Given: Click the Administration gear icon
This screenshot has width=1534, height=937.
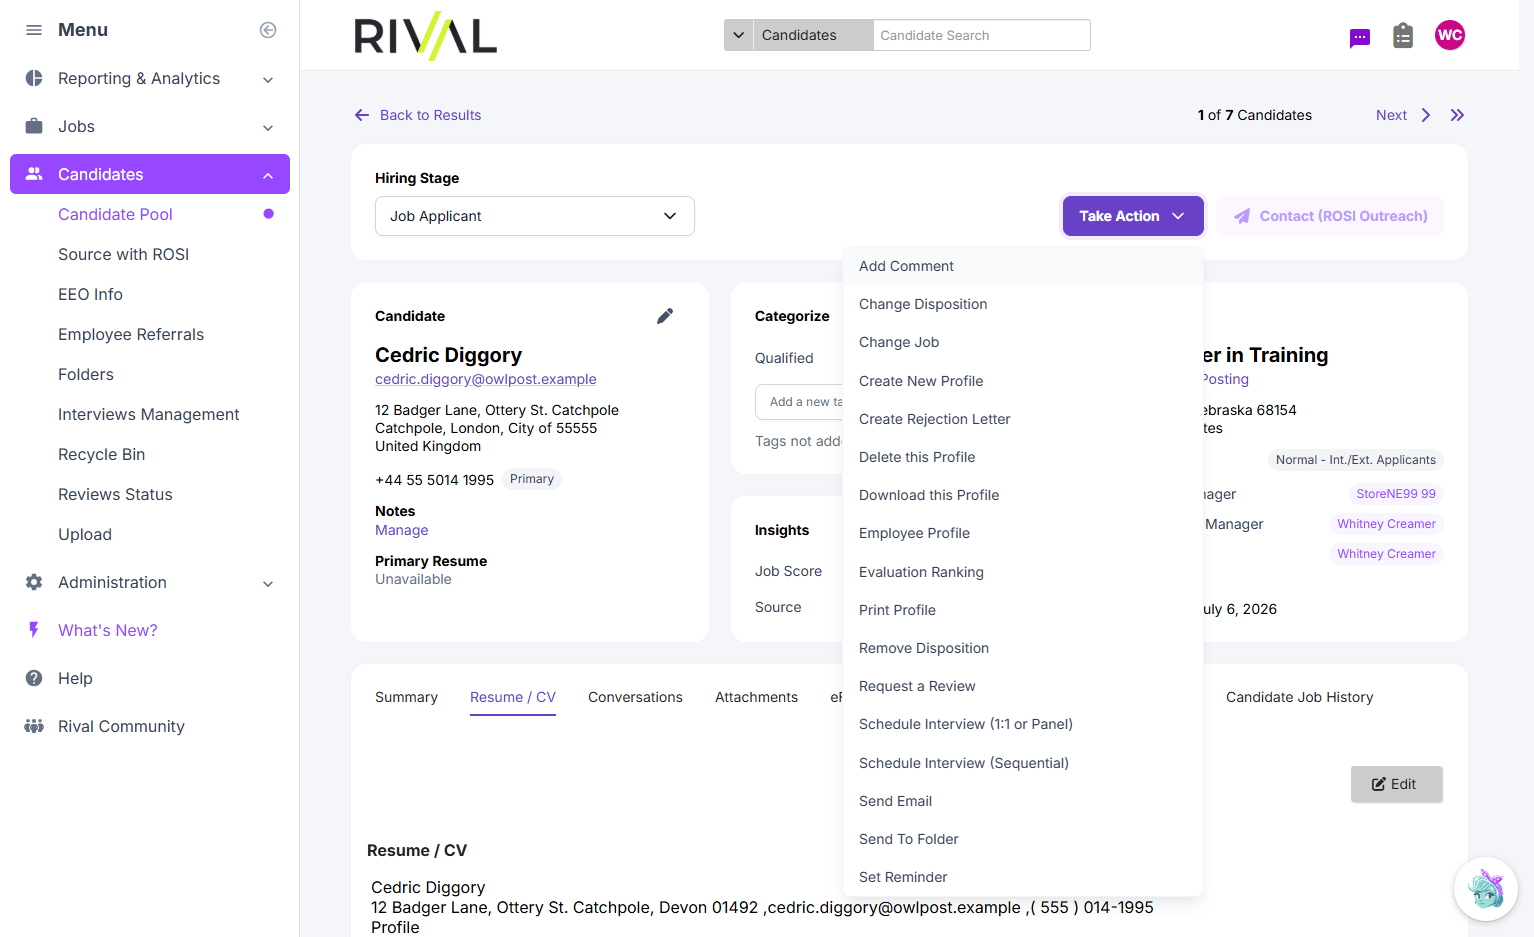Looking at the screenshot, I should coord(34,582).
